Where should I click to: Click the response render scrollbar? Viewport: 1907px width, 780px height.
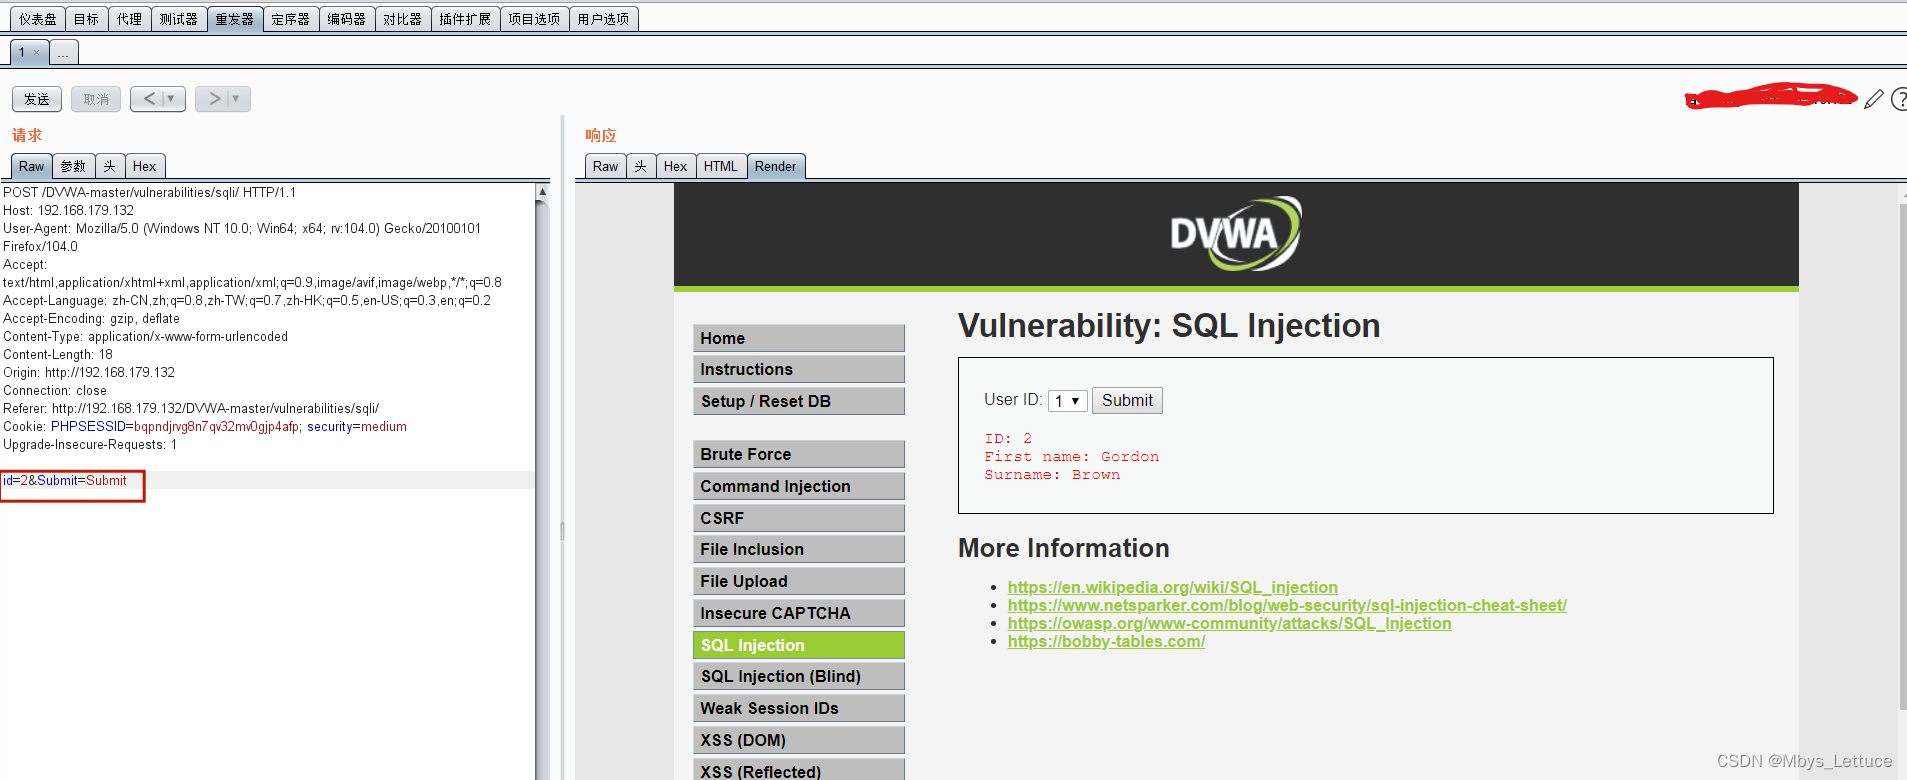pyautogui.click(x=1903, y=455)
